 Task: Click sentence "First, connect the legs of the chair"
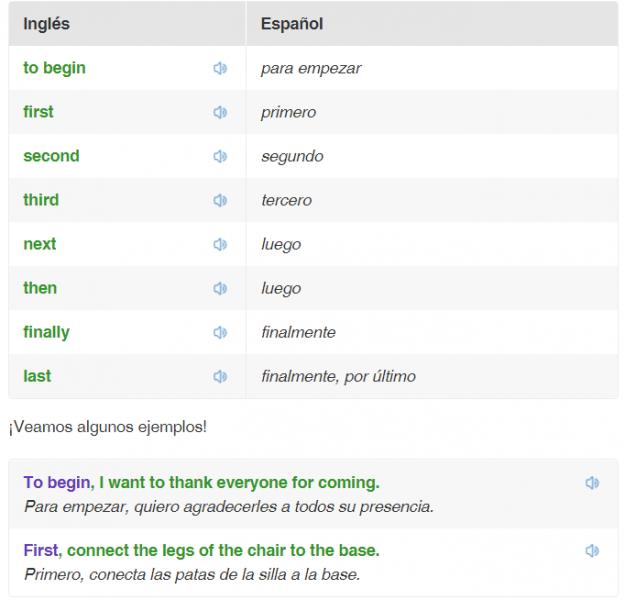pyautogui.click(x=202, y=551)
